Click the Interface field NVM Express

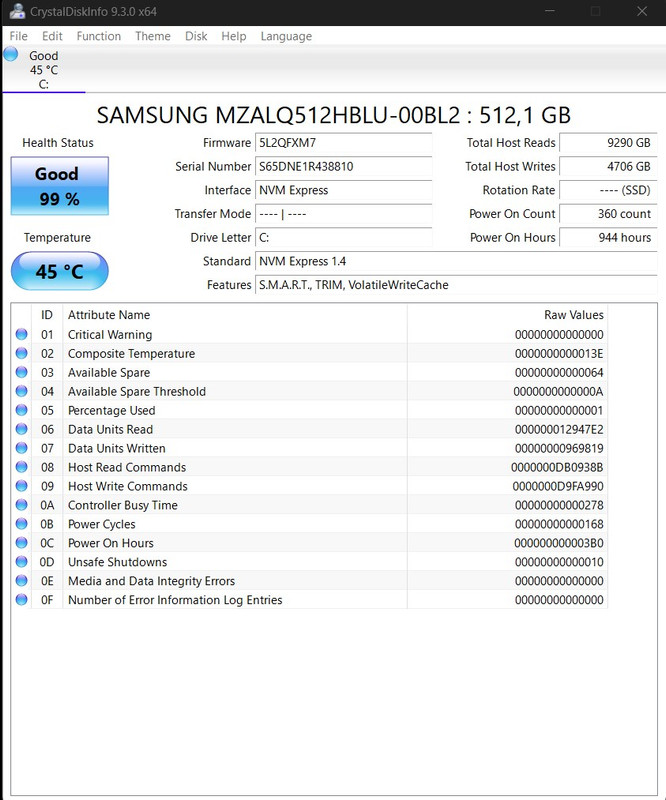pos(343,190)
